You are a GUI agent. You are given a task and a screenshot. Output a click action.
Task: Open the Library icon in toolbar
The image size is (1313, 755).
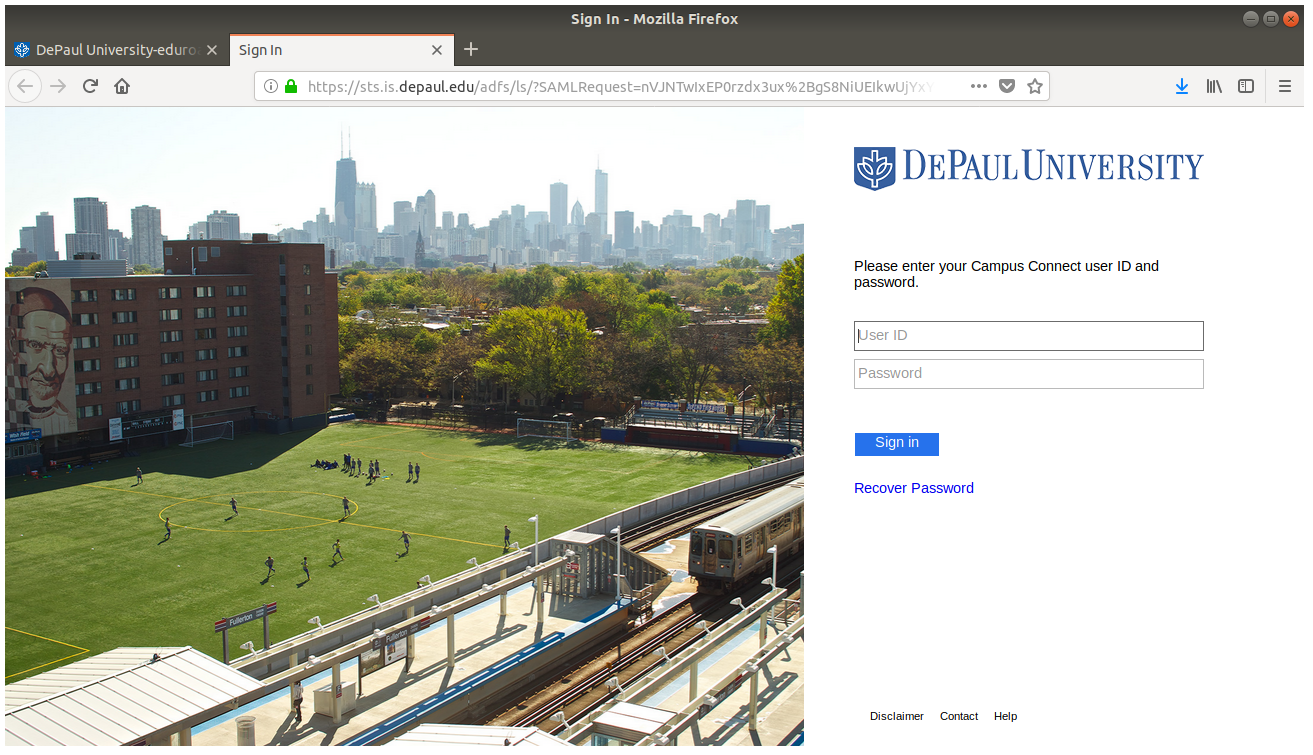(1214, 87)
